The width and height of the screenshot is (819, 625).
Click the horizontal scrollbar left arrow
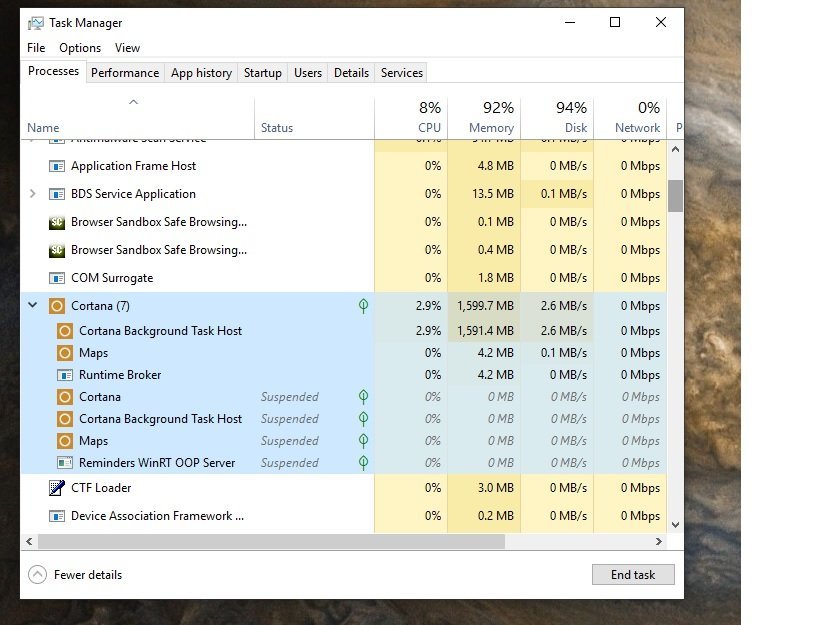click(29, 541)
